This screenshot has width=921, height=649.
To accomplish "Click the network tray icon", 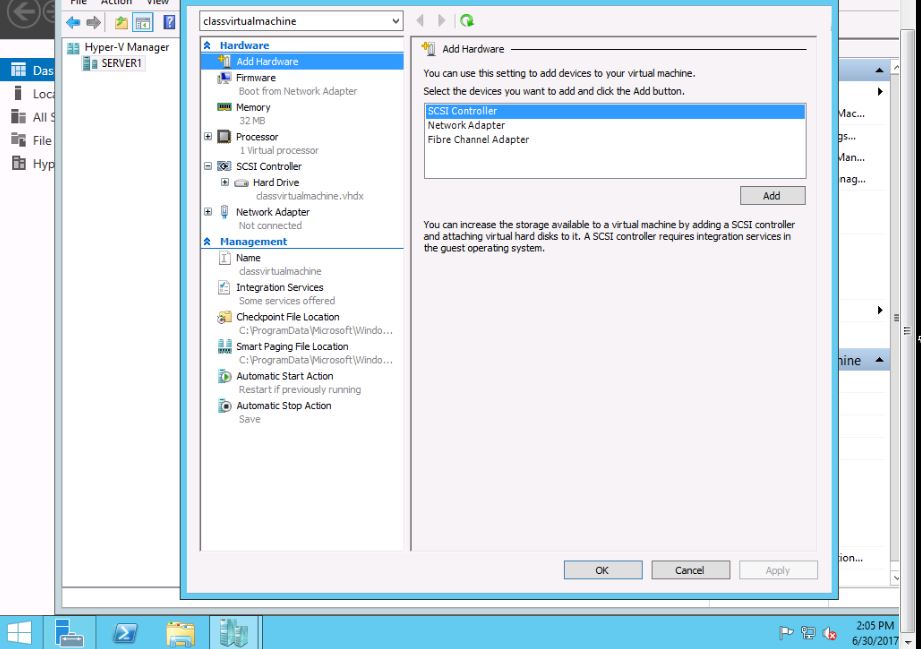I will [808, 633].
